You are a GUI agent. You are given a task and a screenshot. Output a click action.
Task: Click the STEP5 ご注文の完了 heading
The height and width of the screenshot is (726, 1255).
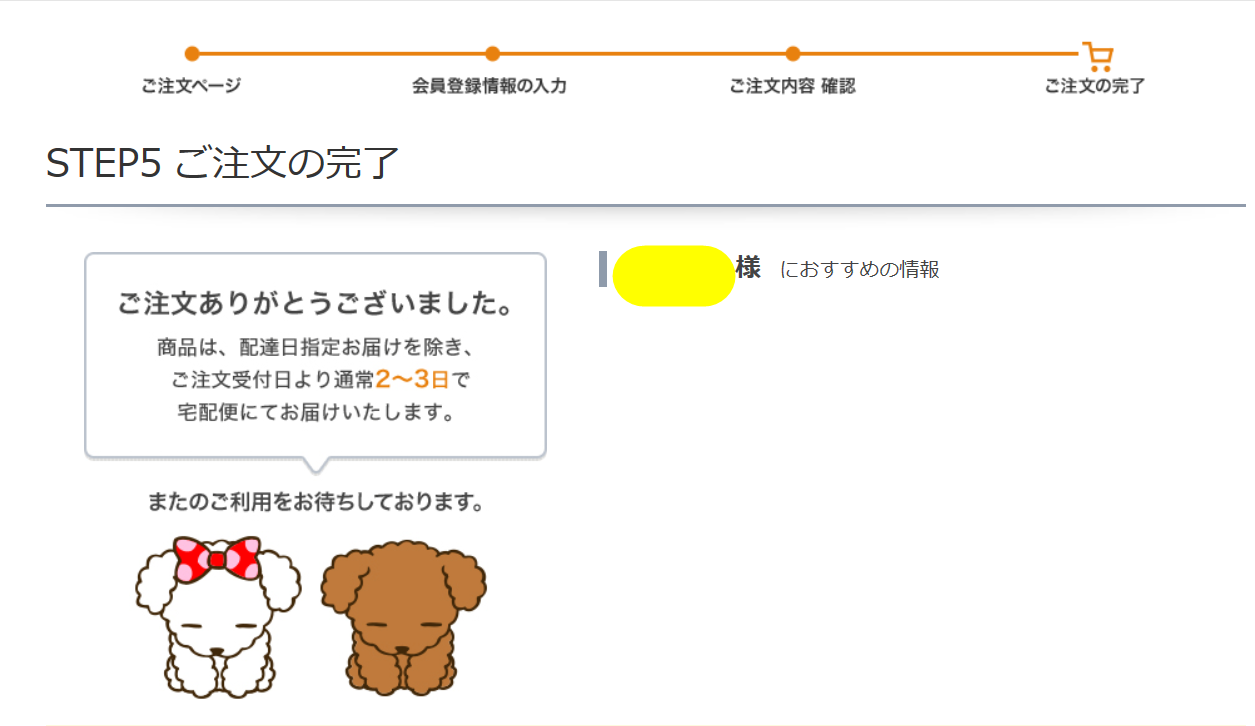tap(223, 163)
